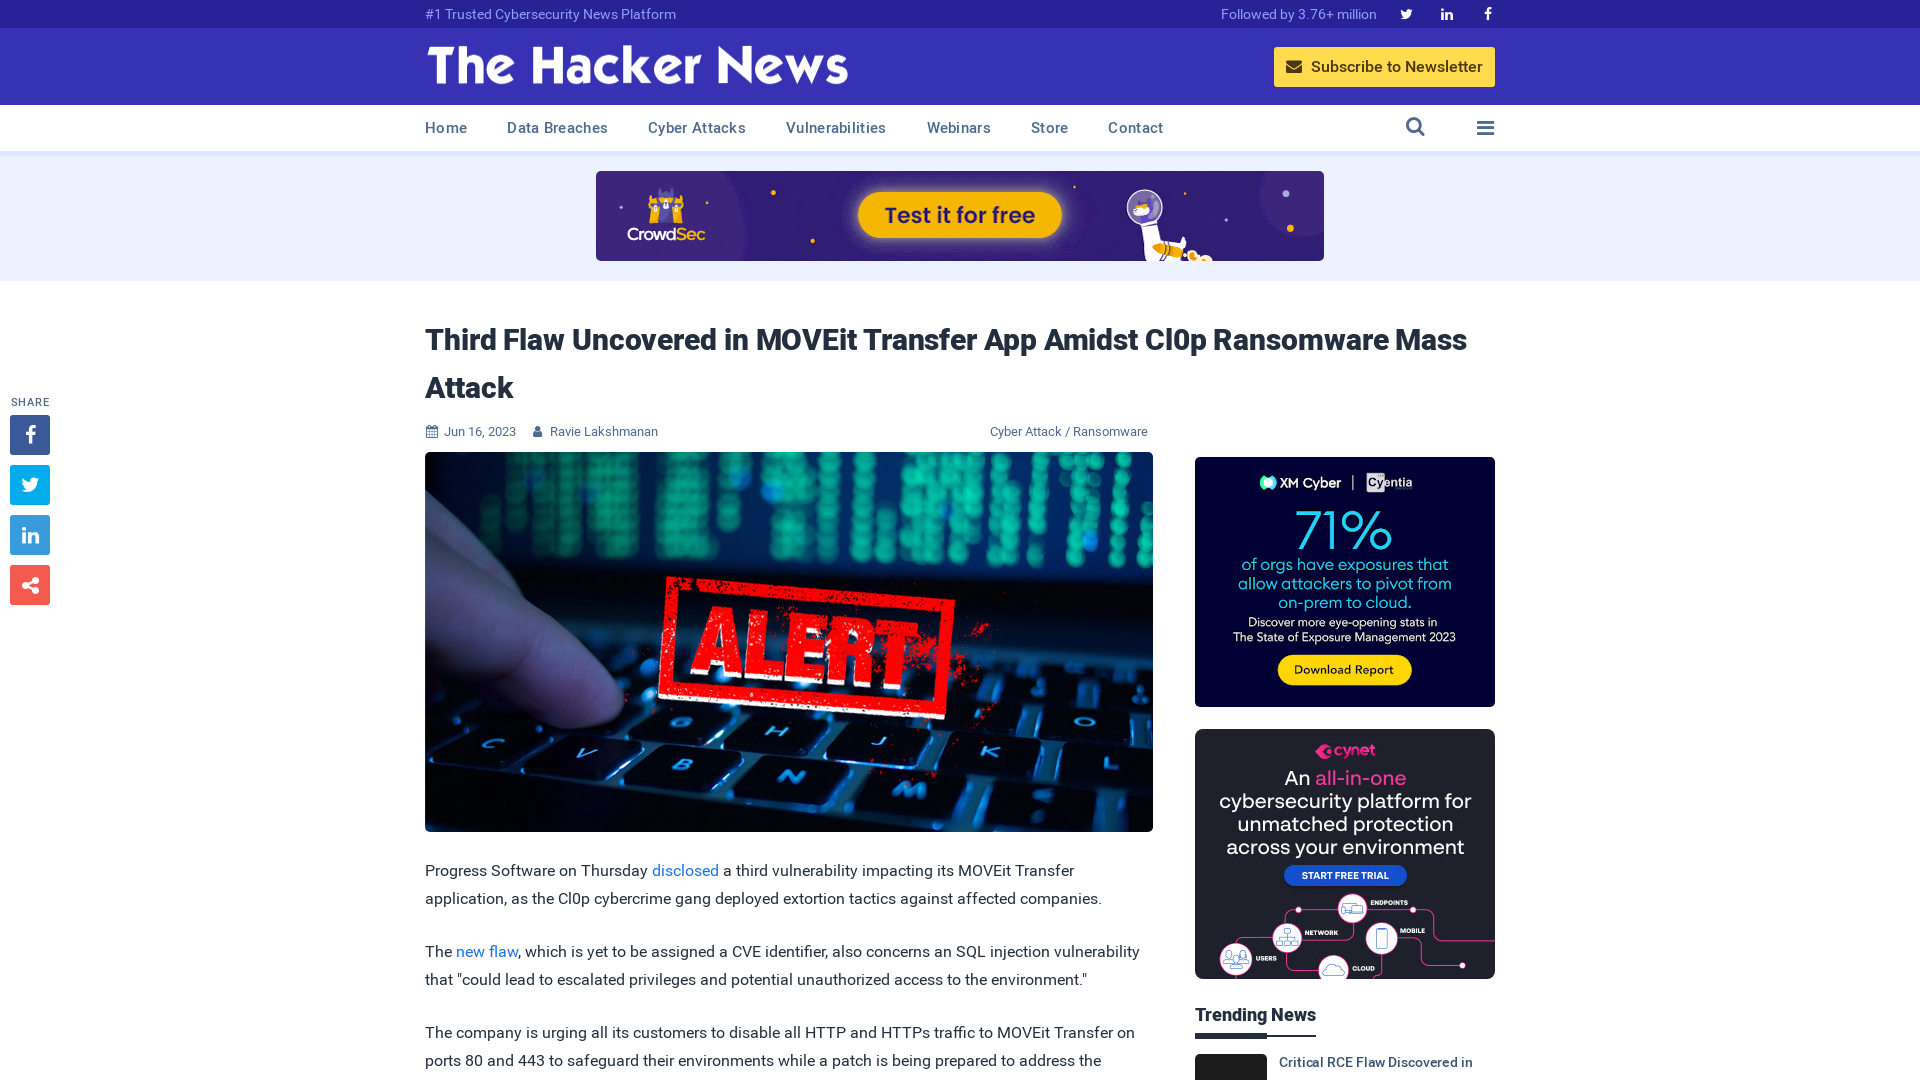
Task: Click the new flaw hyperlink in article
Action: pos(487,951)
